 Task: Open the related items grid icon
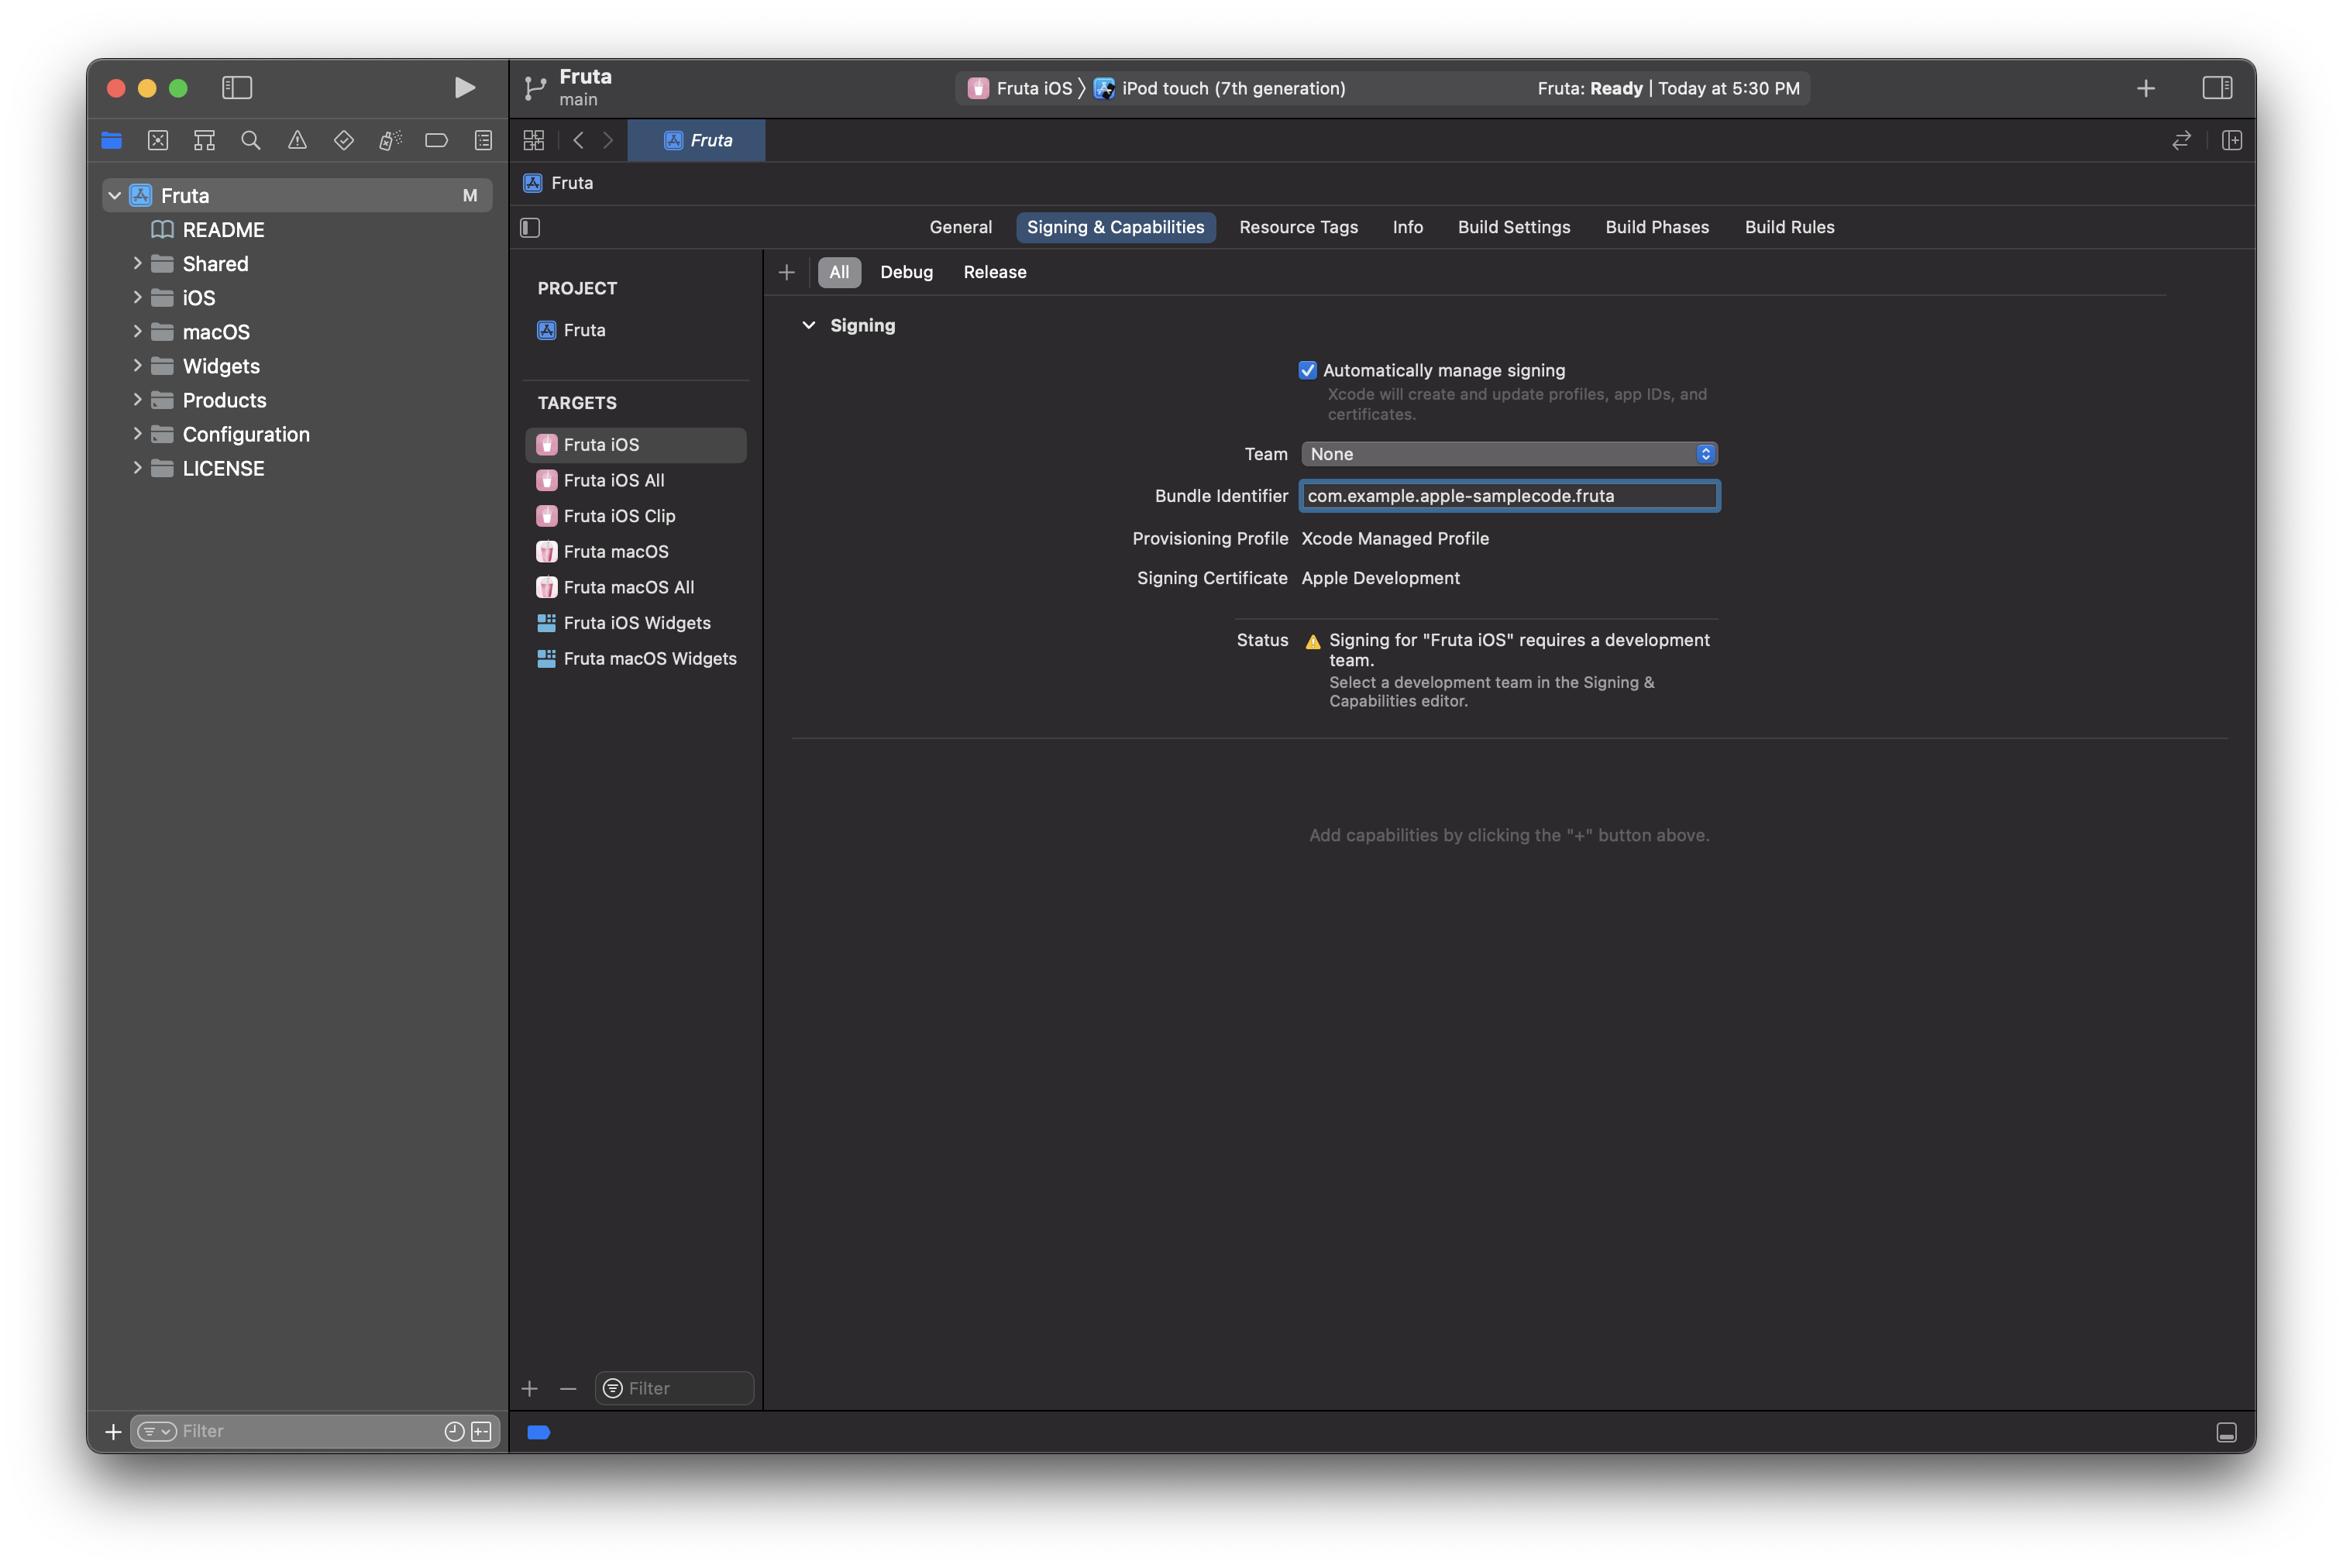point(534,141)
